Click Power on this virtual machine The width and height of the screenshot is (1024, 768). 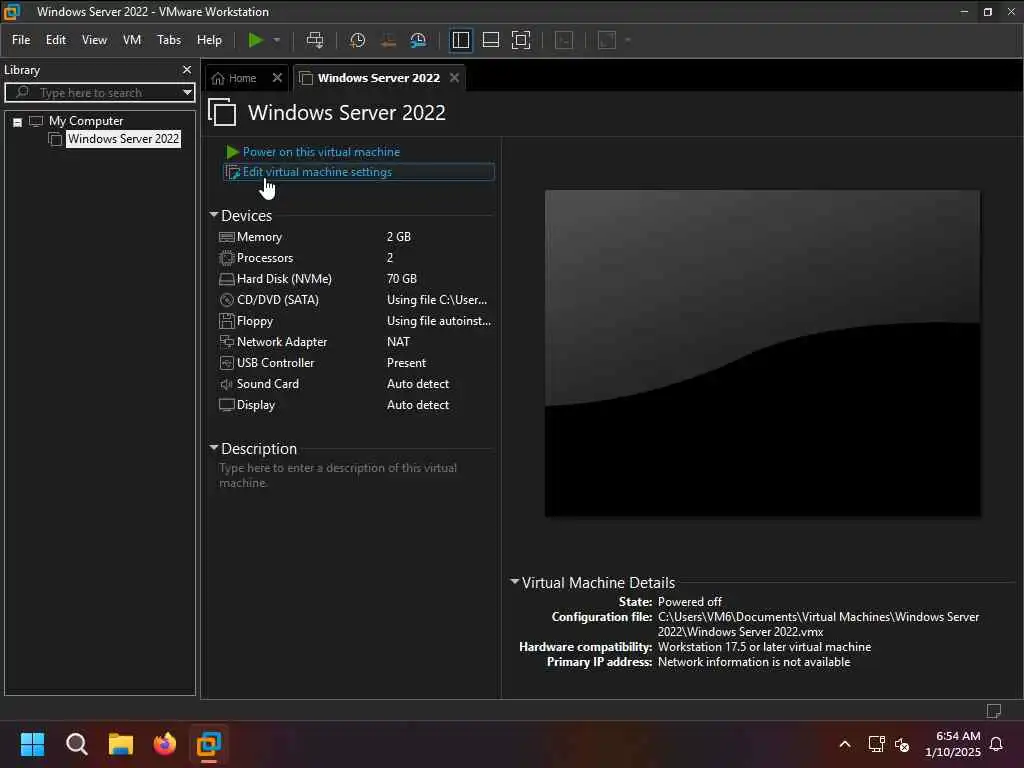tap(321, 152)
